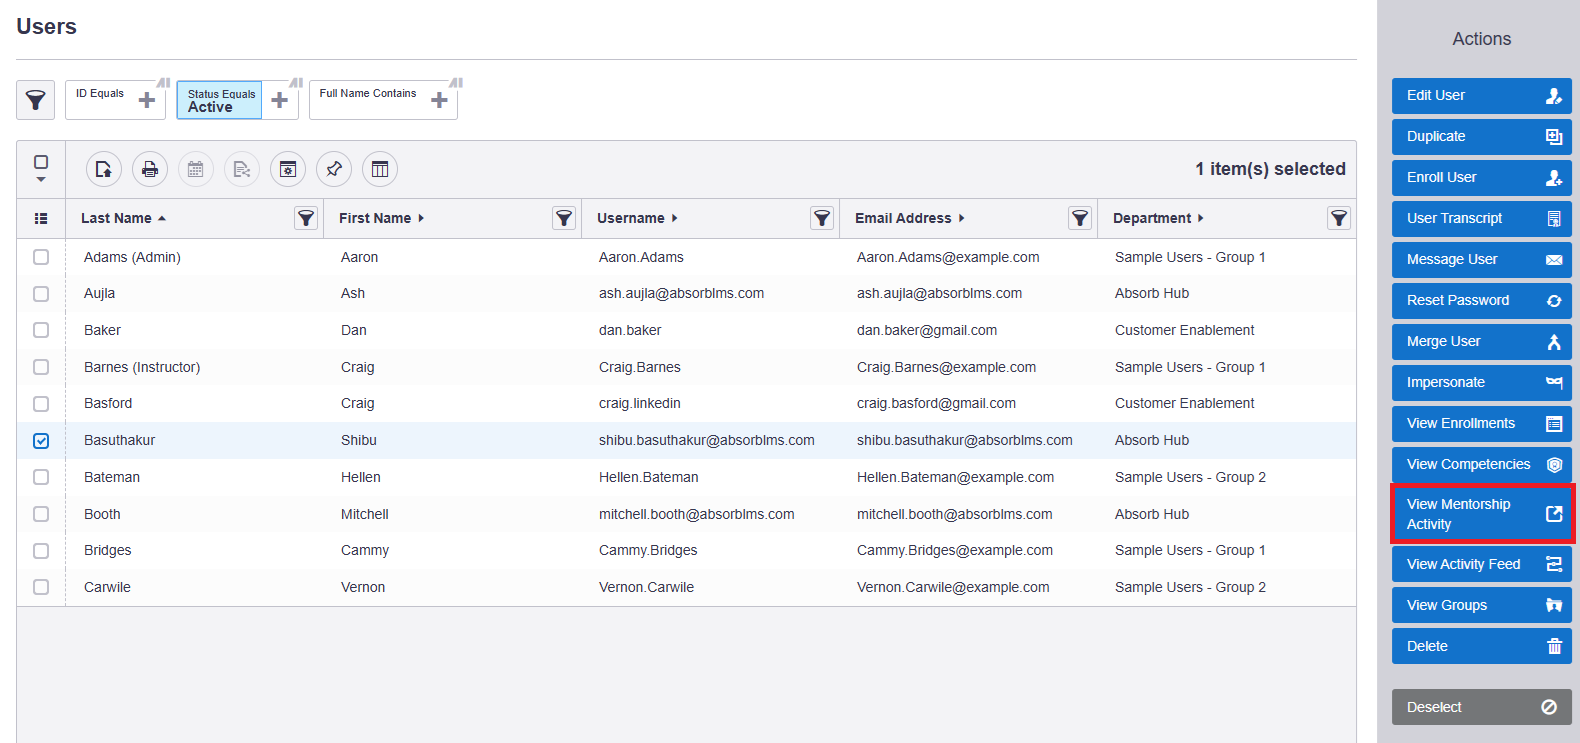Click the Reset Password action button
The width and height of the screenshot is (1580, 743).
point(1482,300)
